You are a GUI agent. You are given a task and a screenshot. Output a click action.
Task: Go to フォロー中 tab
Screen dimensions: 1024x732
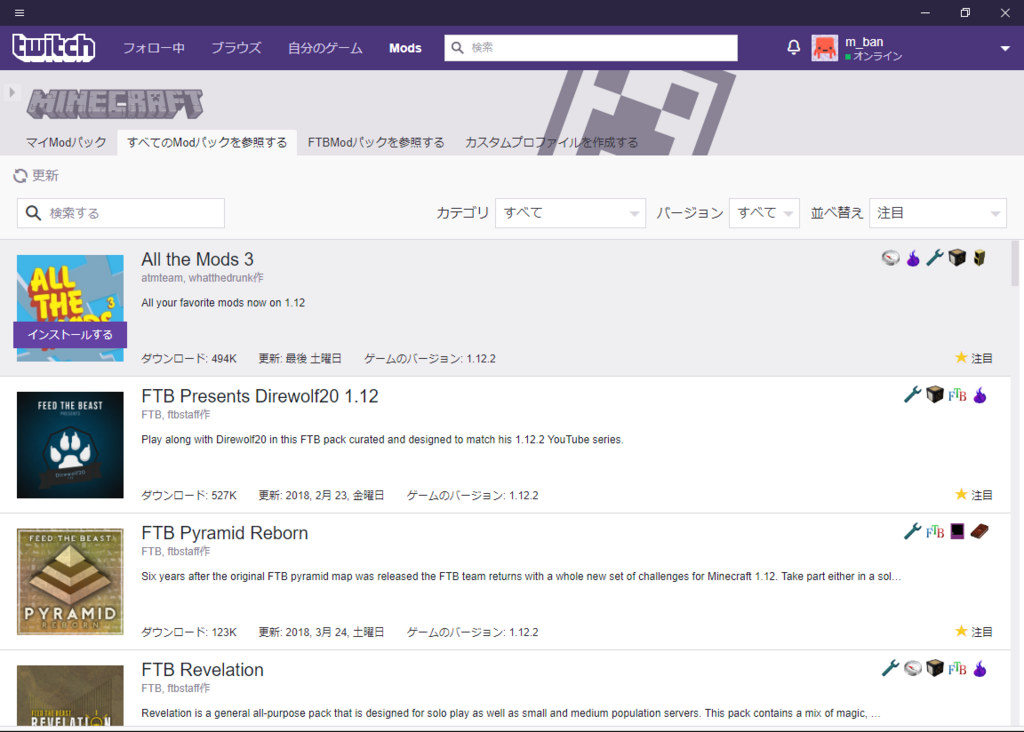coord(154,48)
